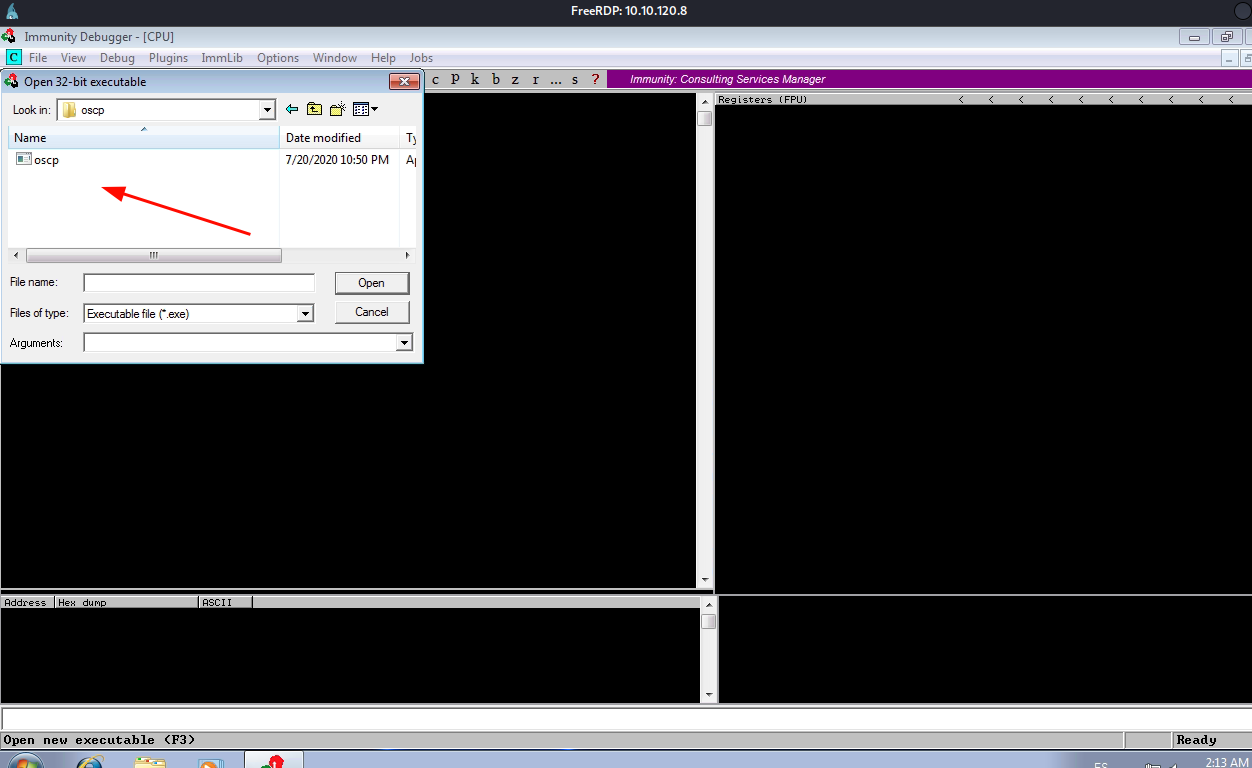This screenshot has width=1252, height=768.
Task: Open the Debug menu
Action: click(x=117, y=58)
